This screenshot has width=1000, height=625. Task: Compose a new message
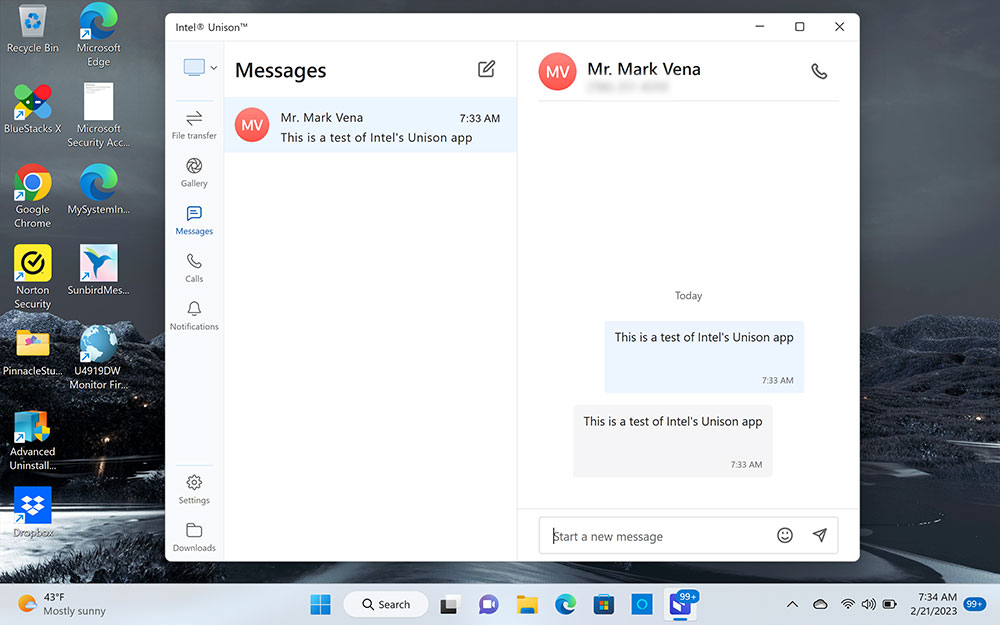tap(486, 69)
